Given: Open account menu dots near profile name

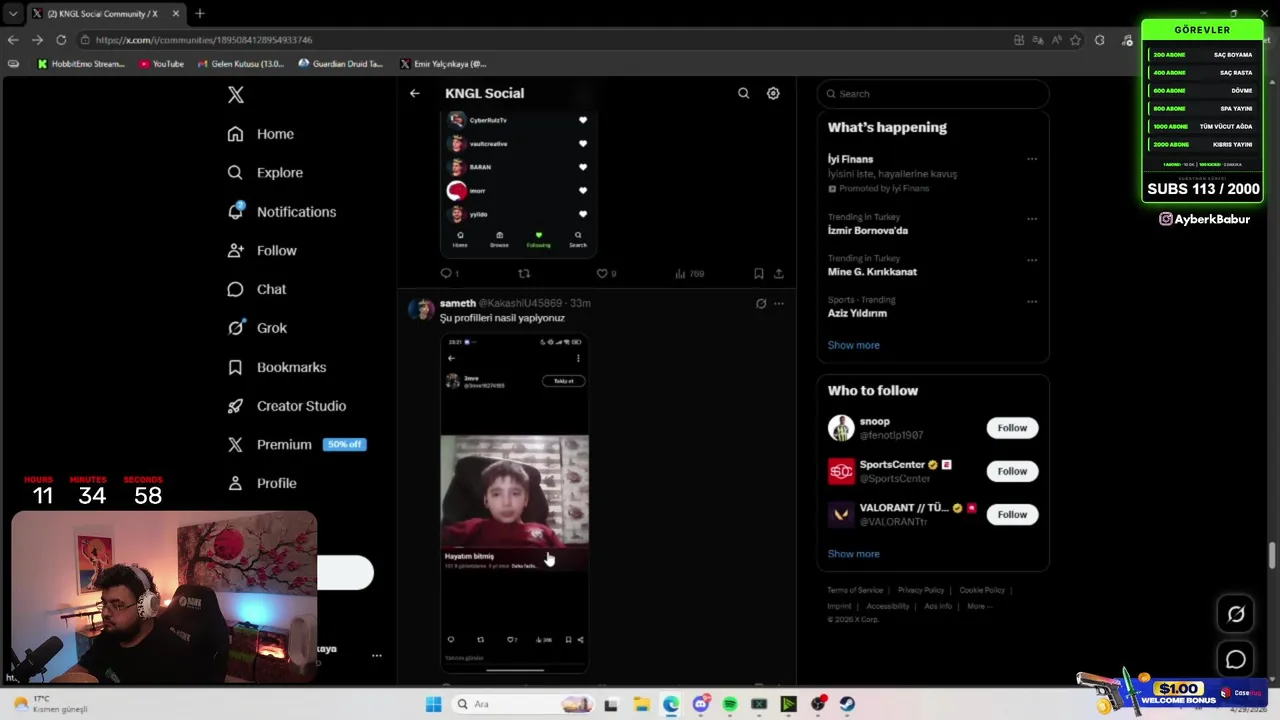Looking at the screenshot, I should tap(377, 656).
